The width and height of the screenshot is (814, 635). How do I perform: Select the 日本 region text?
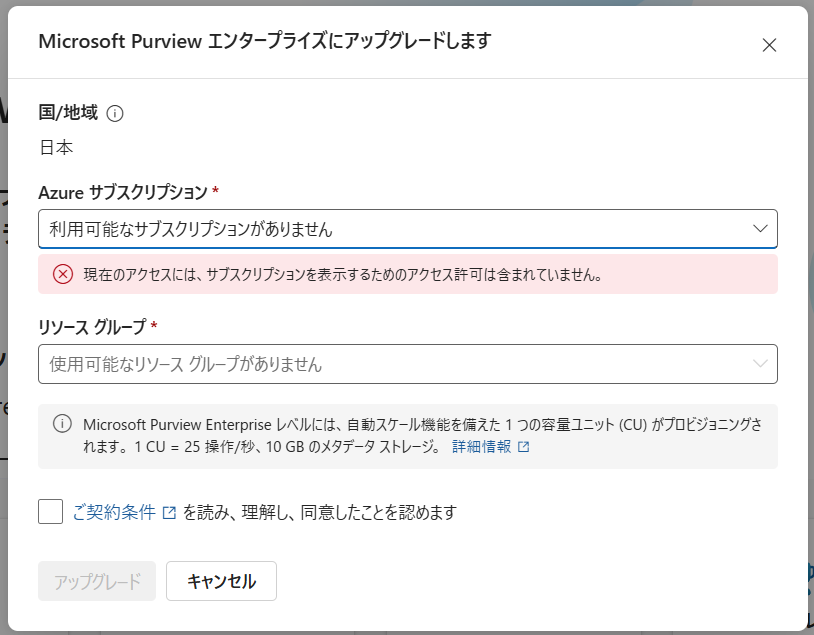pyautogui.click(x=56, y=148)
